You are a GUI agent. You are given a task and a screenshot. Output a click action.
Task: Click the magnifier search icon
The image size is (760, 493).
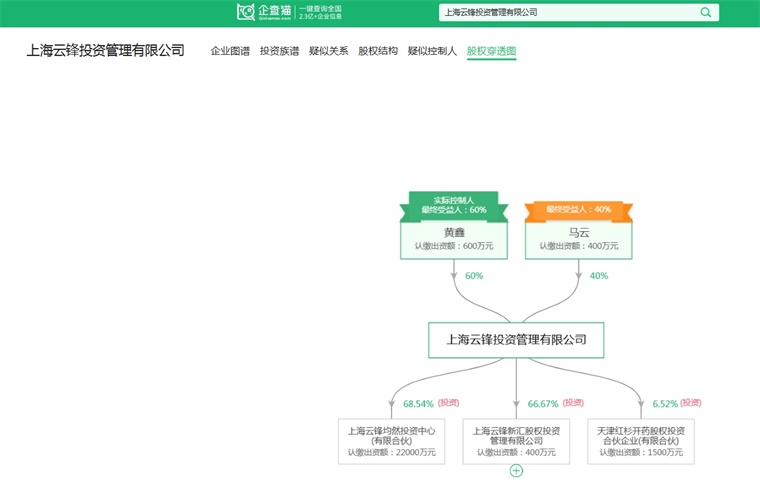705,13
